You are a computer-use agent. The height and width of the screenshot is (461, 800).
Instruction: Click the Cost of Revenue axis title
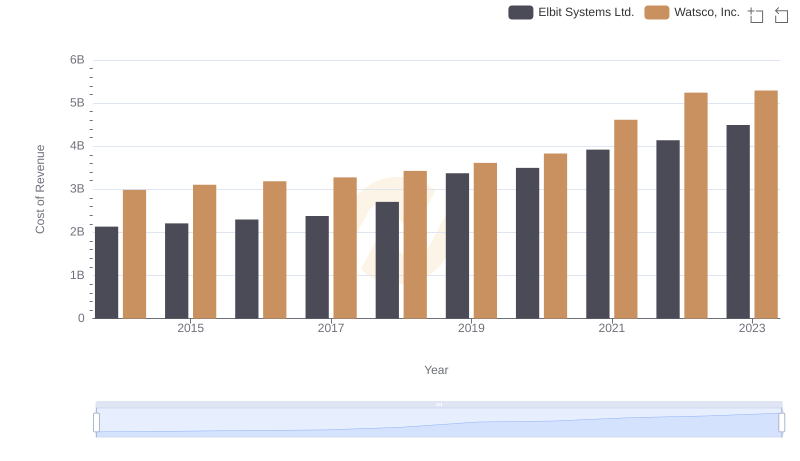click(40, 189)
